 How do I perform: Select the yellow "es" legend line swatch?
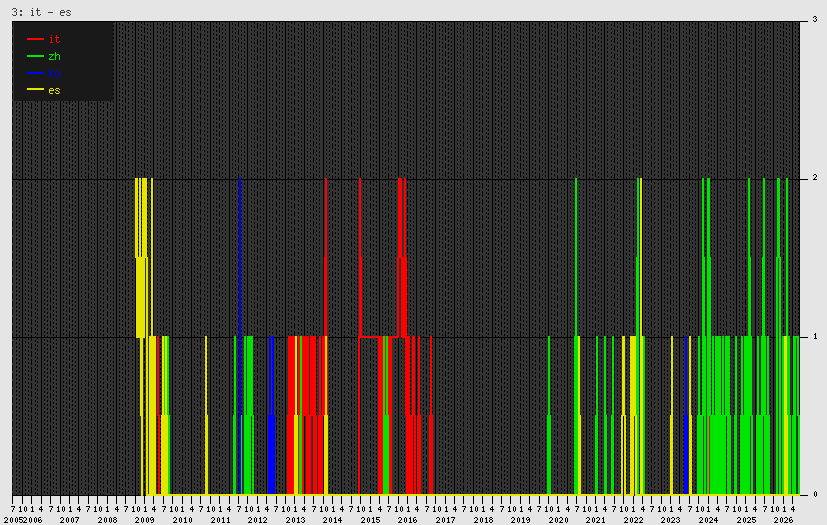35,90
